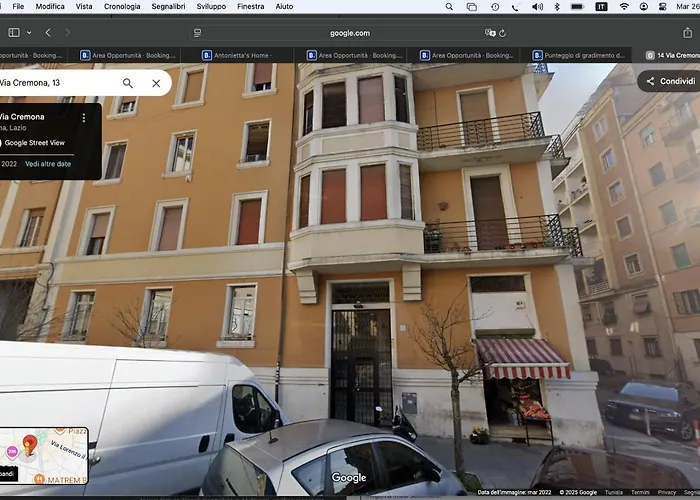Click the orange restaurant marker on minimap

coord(39,479)
